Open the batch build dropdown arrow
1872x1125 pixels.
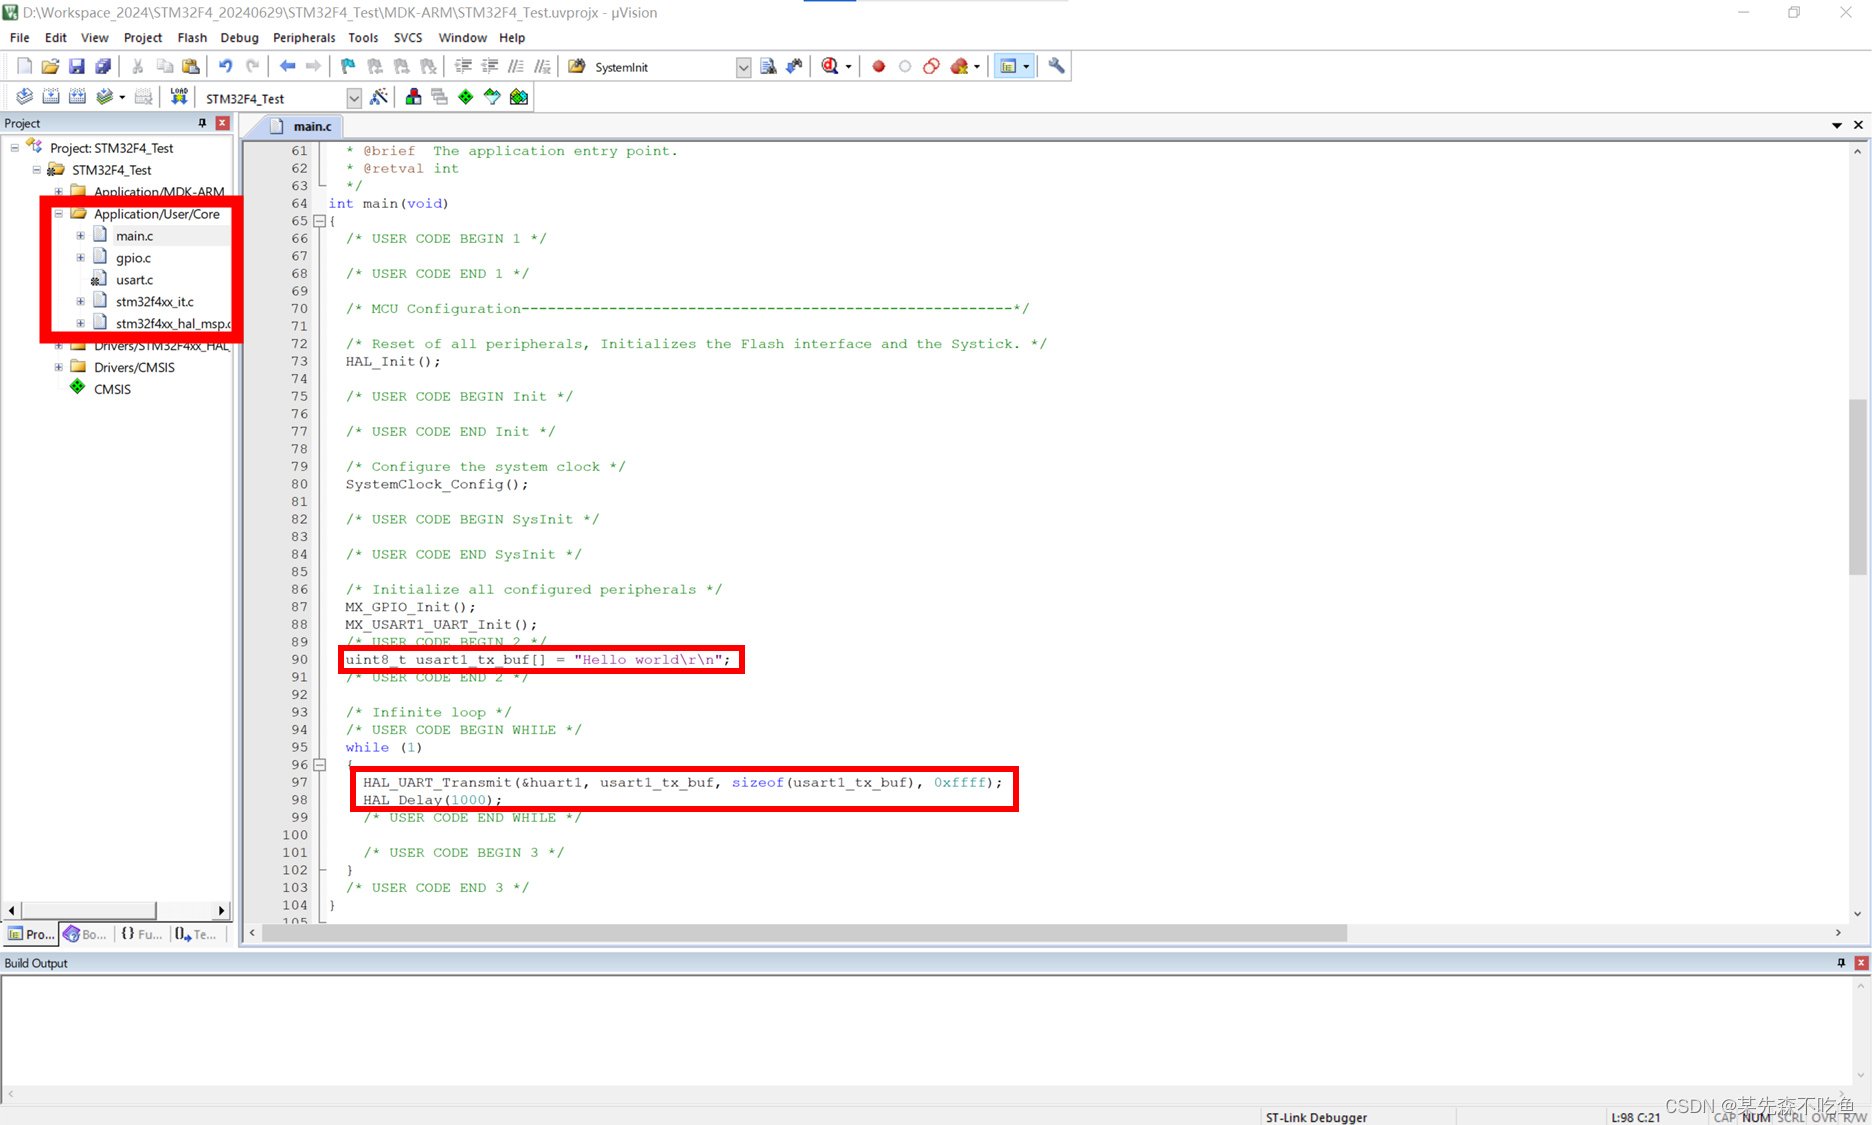click(122, 98)
